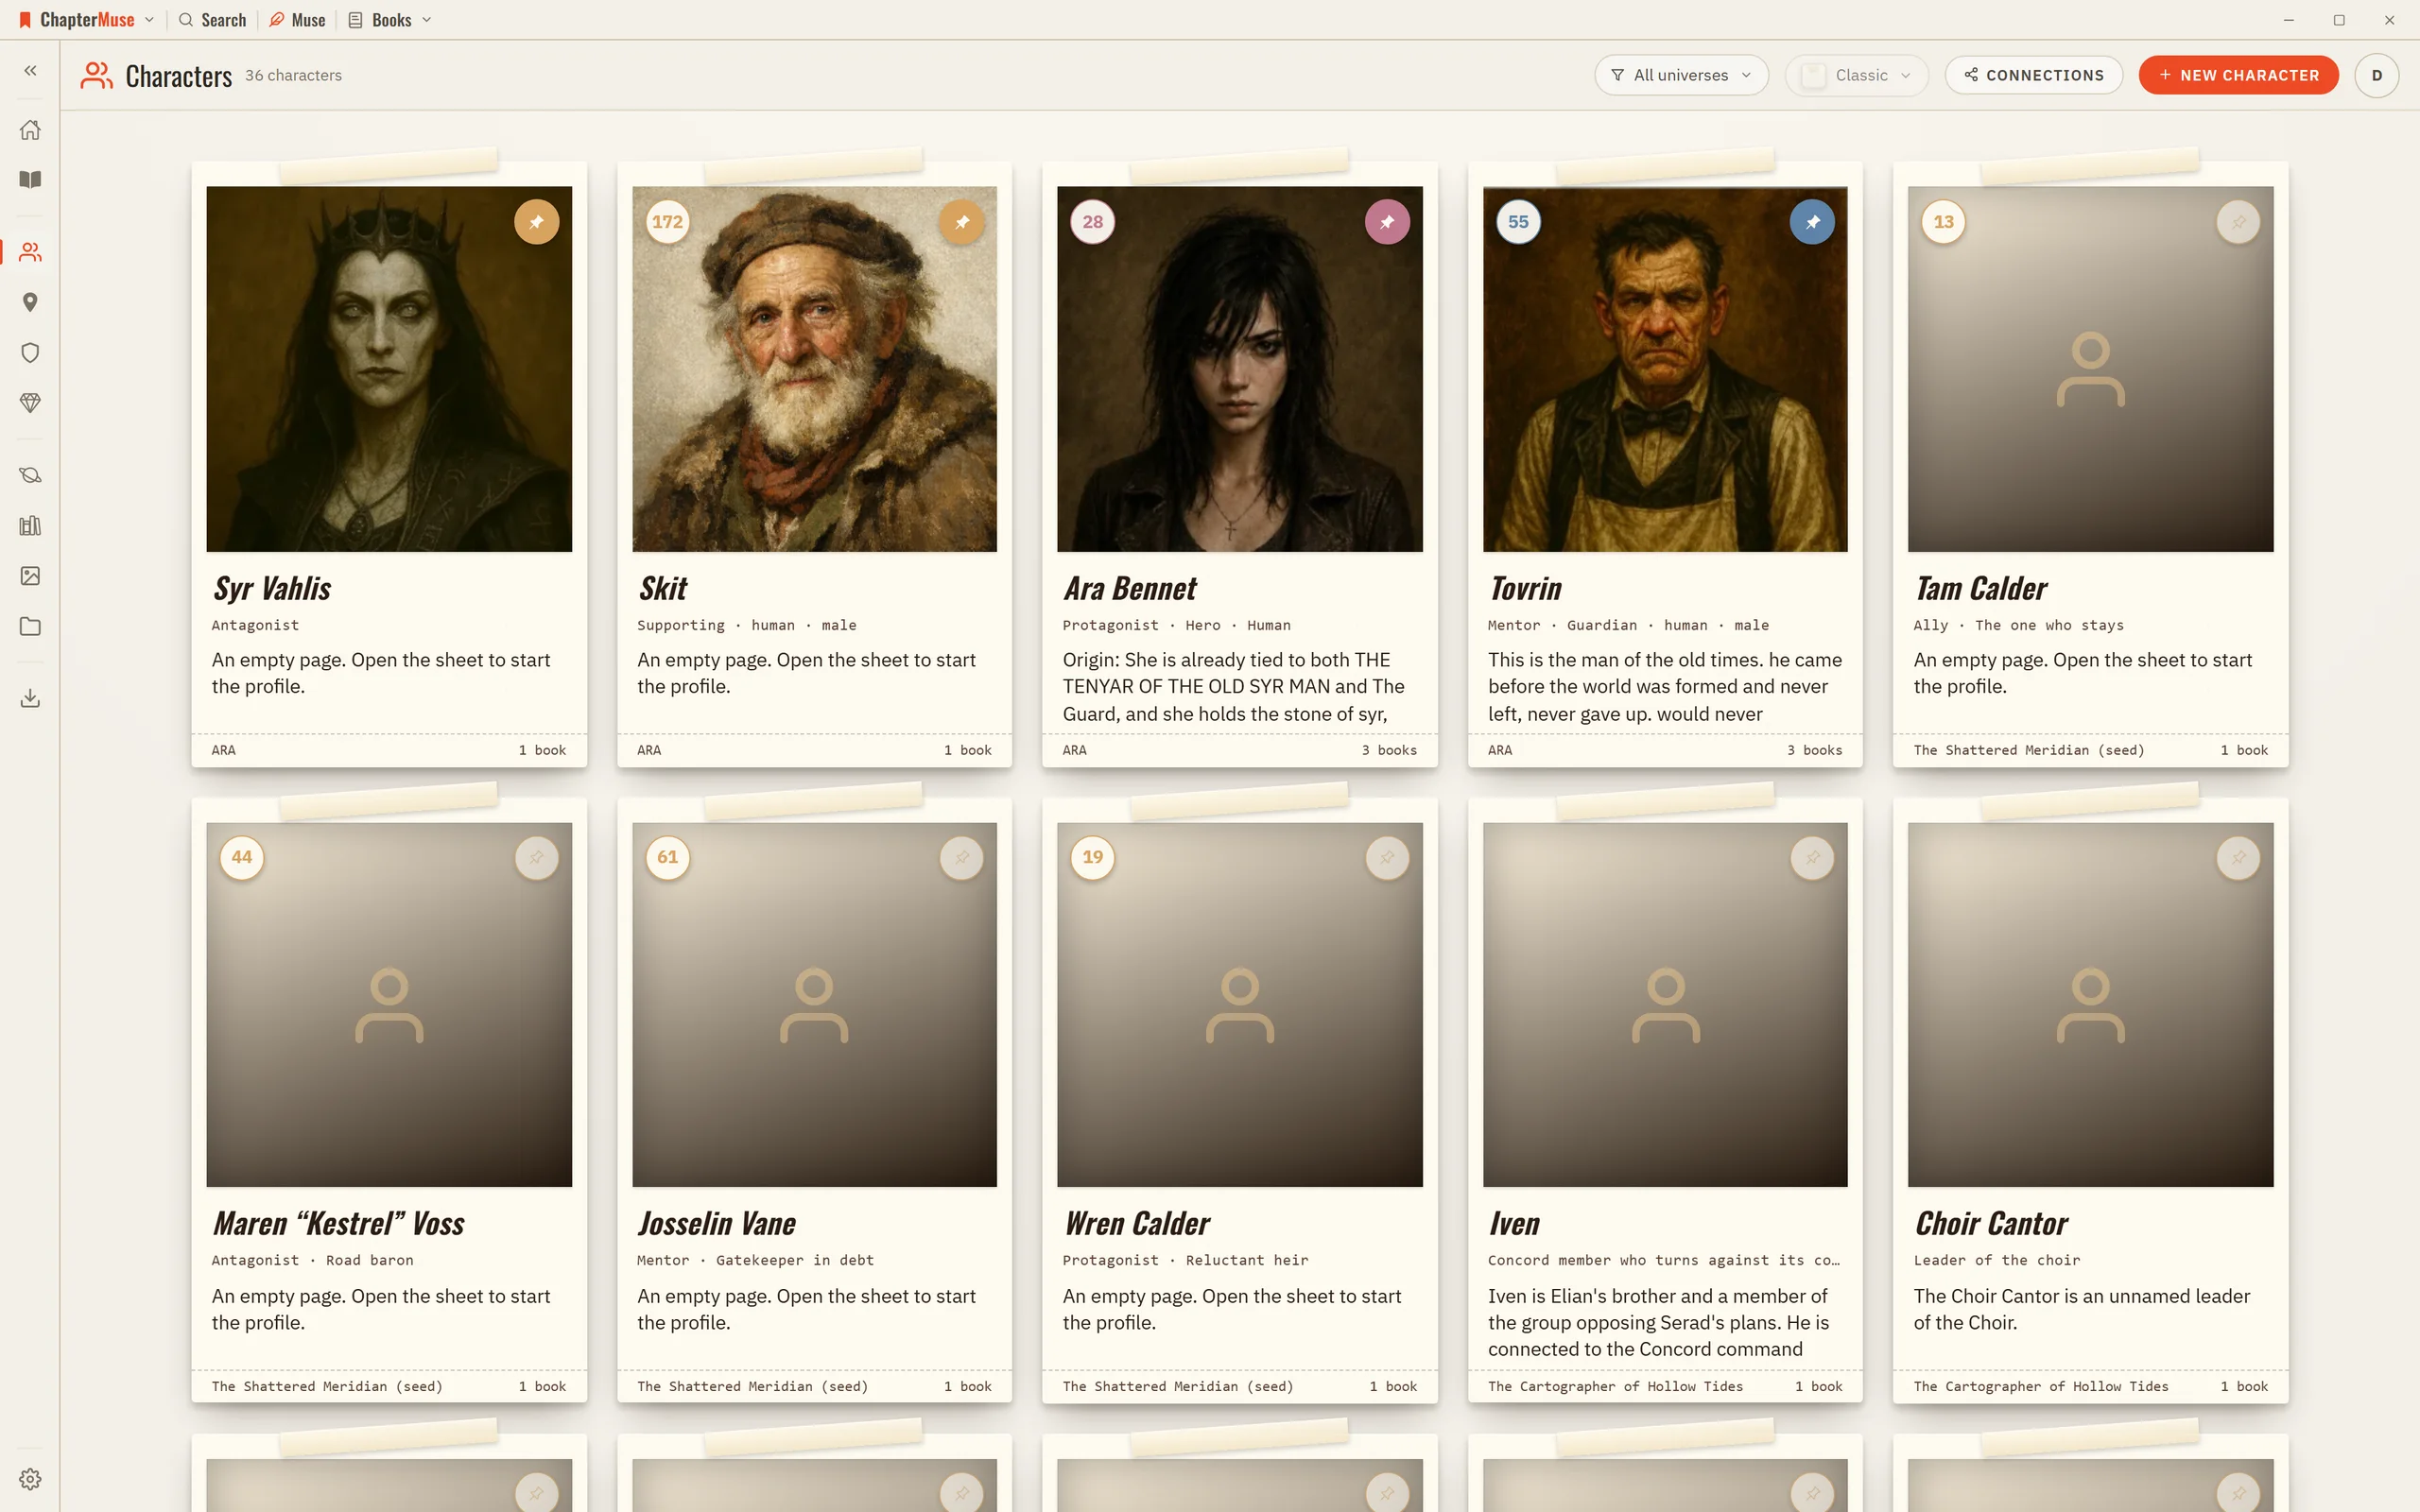Viewport: 2420px width, 1512px height.
Task: Unpin the Syr Vahlis card
Action: pos(537,222)
